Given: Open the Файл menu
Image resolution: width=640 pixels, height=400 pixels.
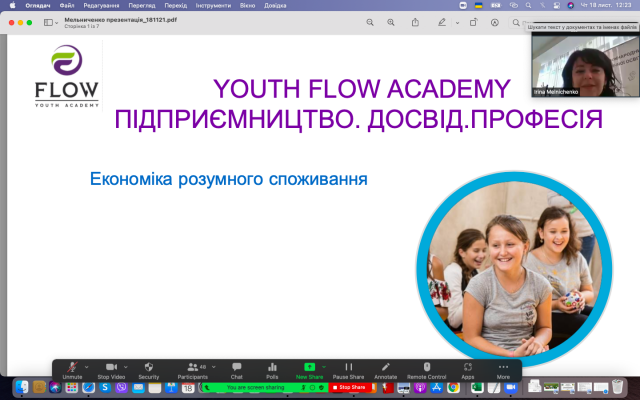Looking at the screenshot, I should pyautogui.click(x=67, y=5).
